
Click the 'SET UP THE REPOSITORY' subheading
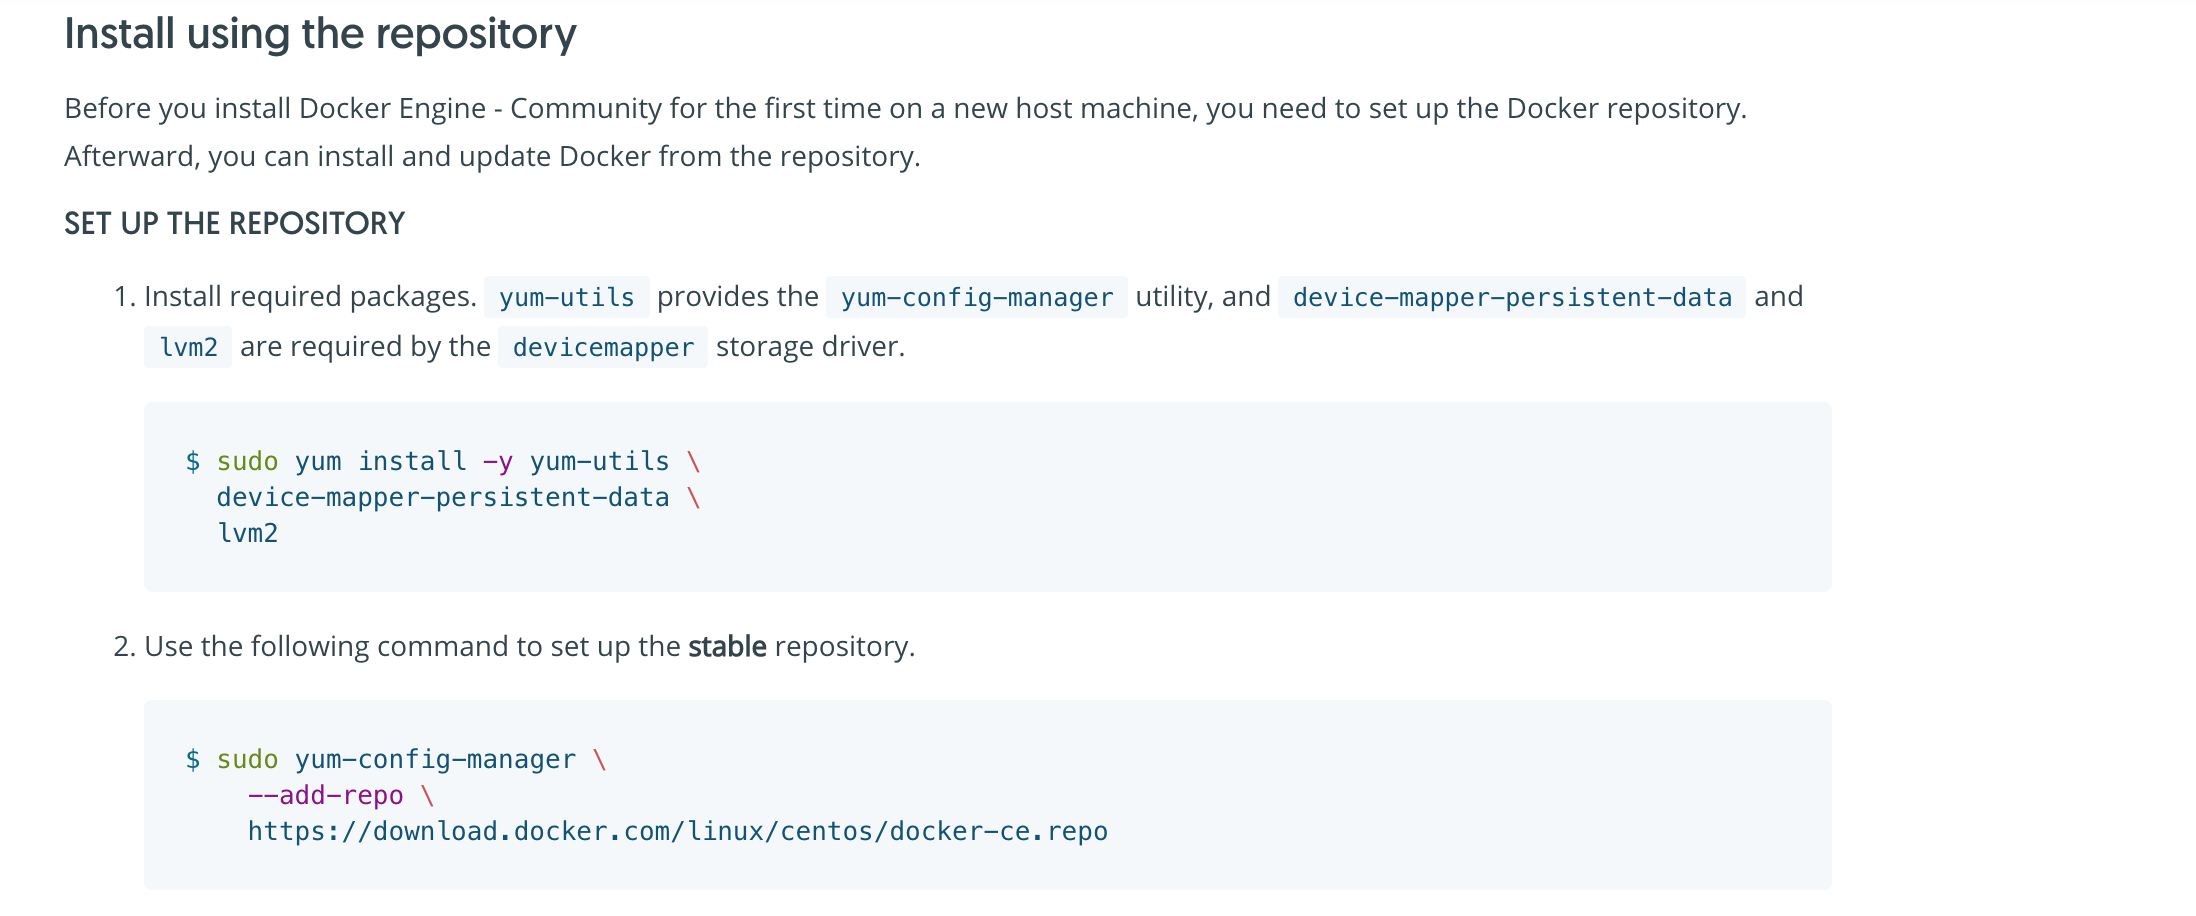click(235, 223)
